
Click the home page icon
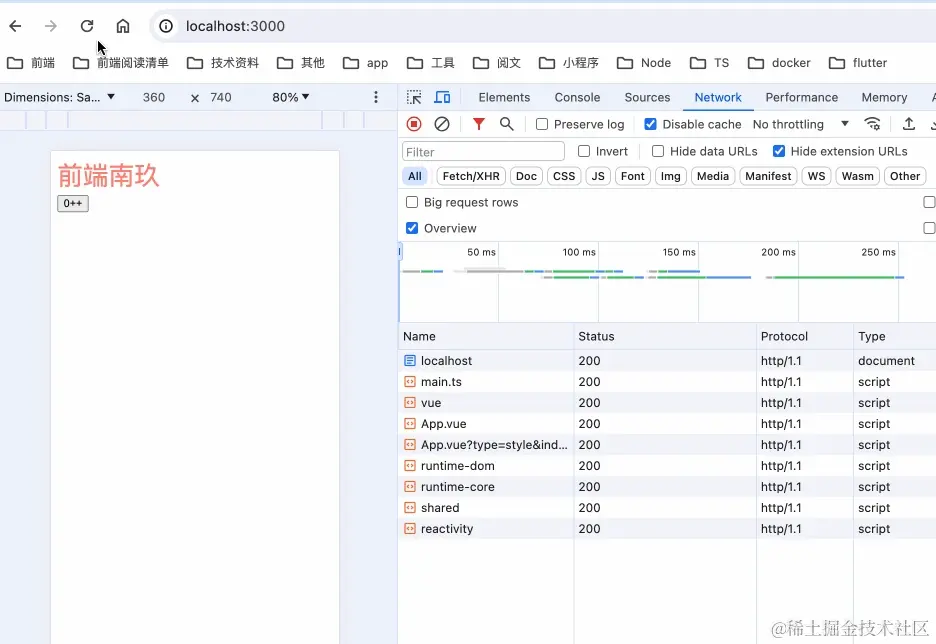pos(123,26)
